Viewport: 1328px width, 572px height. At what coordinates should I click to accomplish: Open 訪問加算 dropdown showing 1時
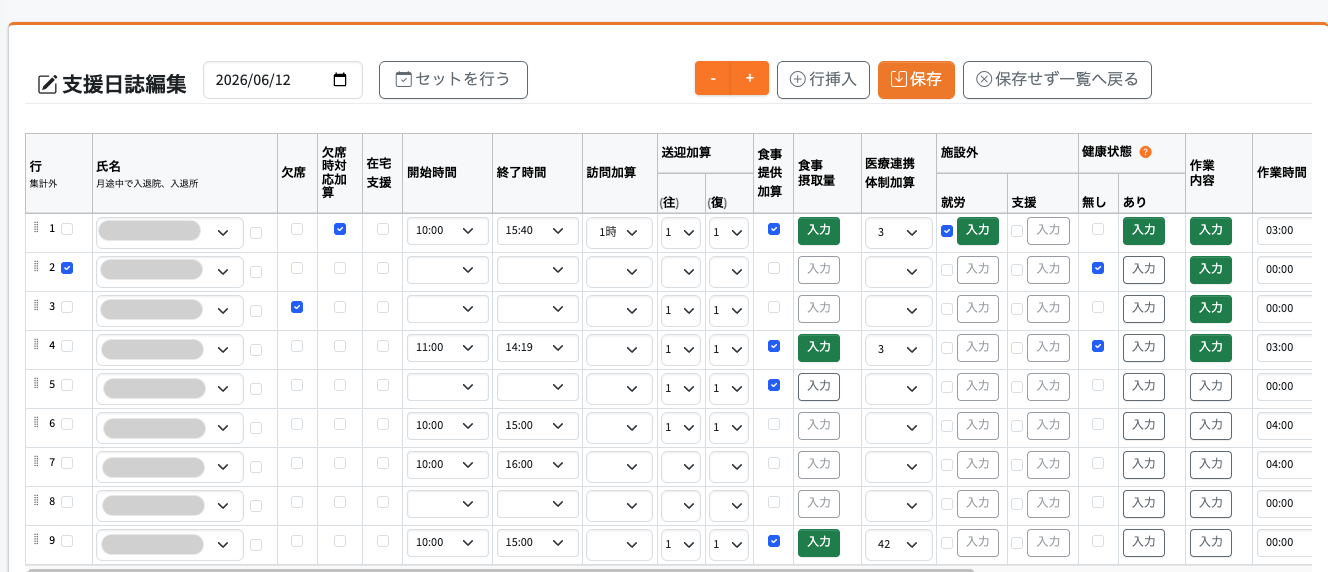[x=619, y=232]
